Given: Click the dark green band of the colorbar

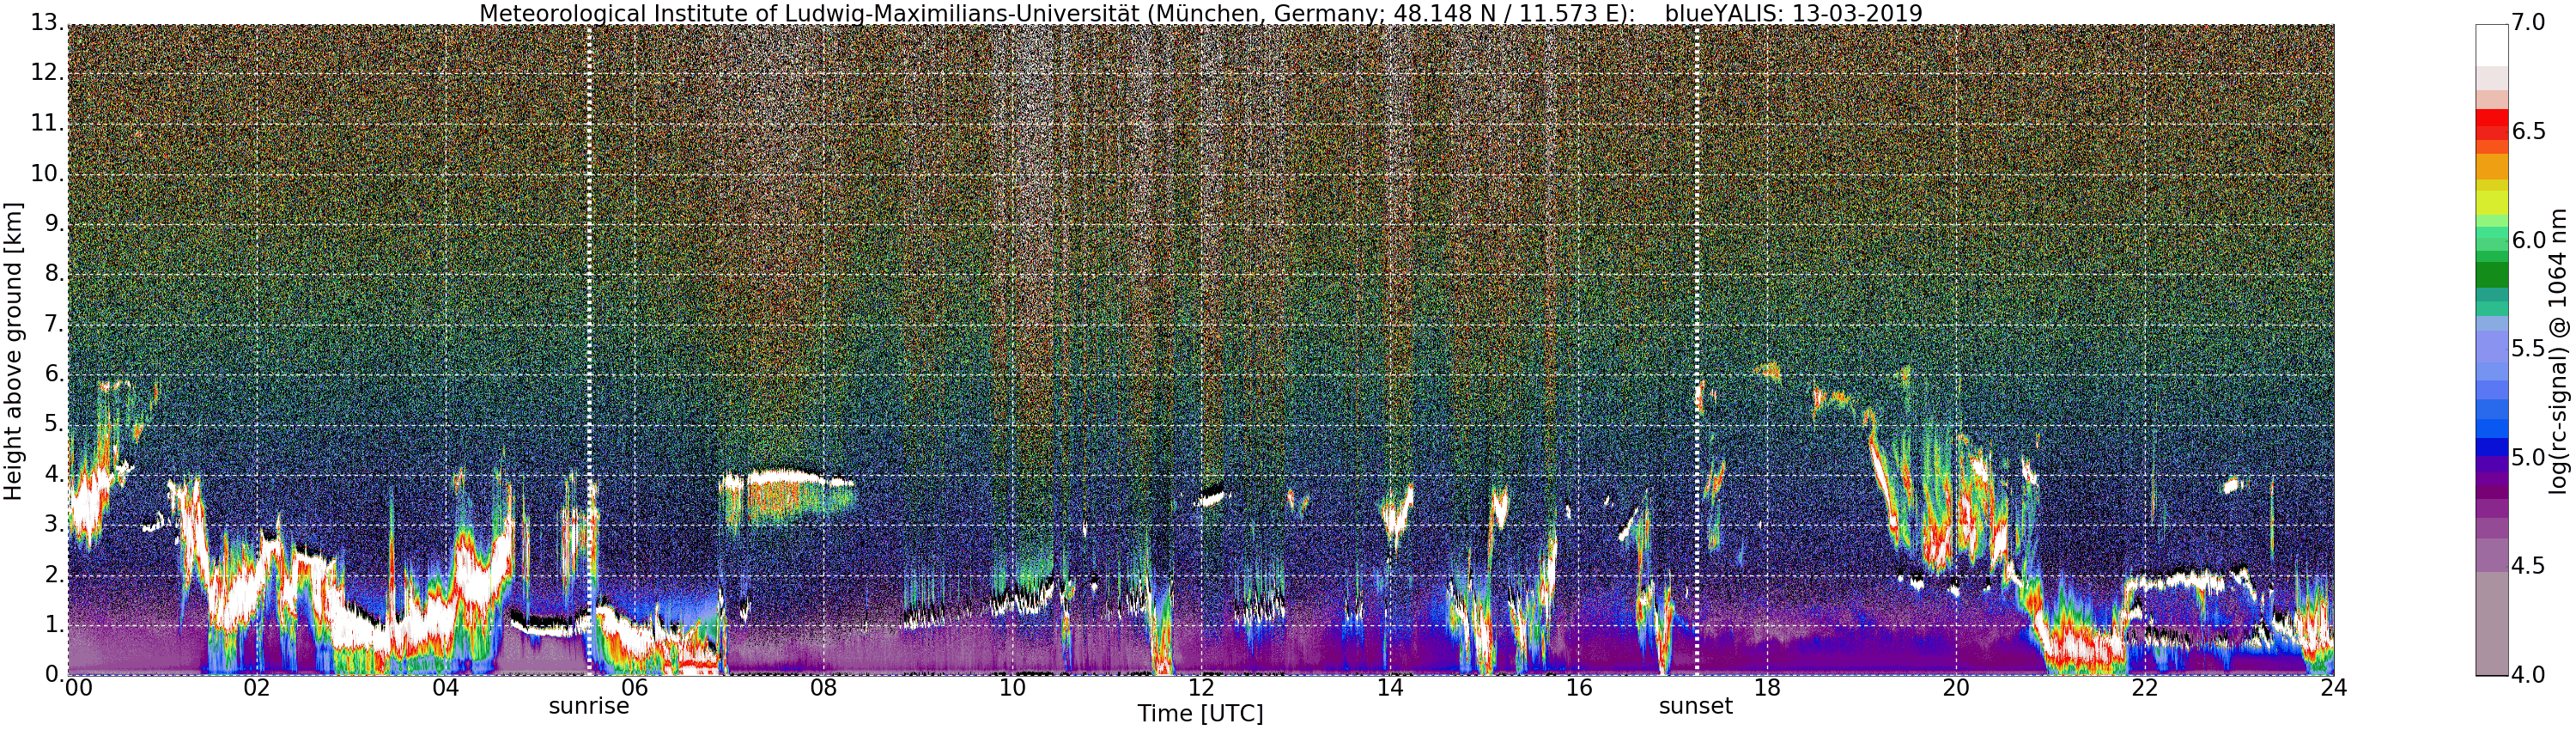Looking at the screenshot, I should (2492, 273).
